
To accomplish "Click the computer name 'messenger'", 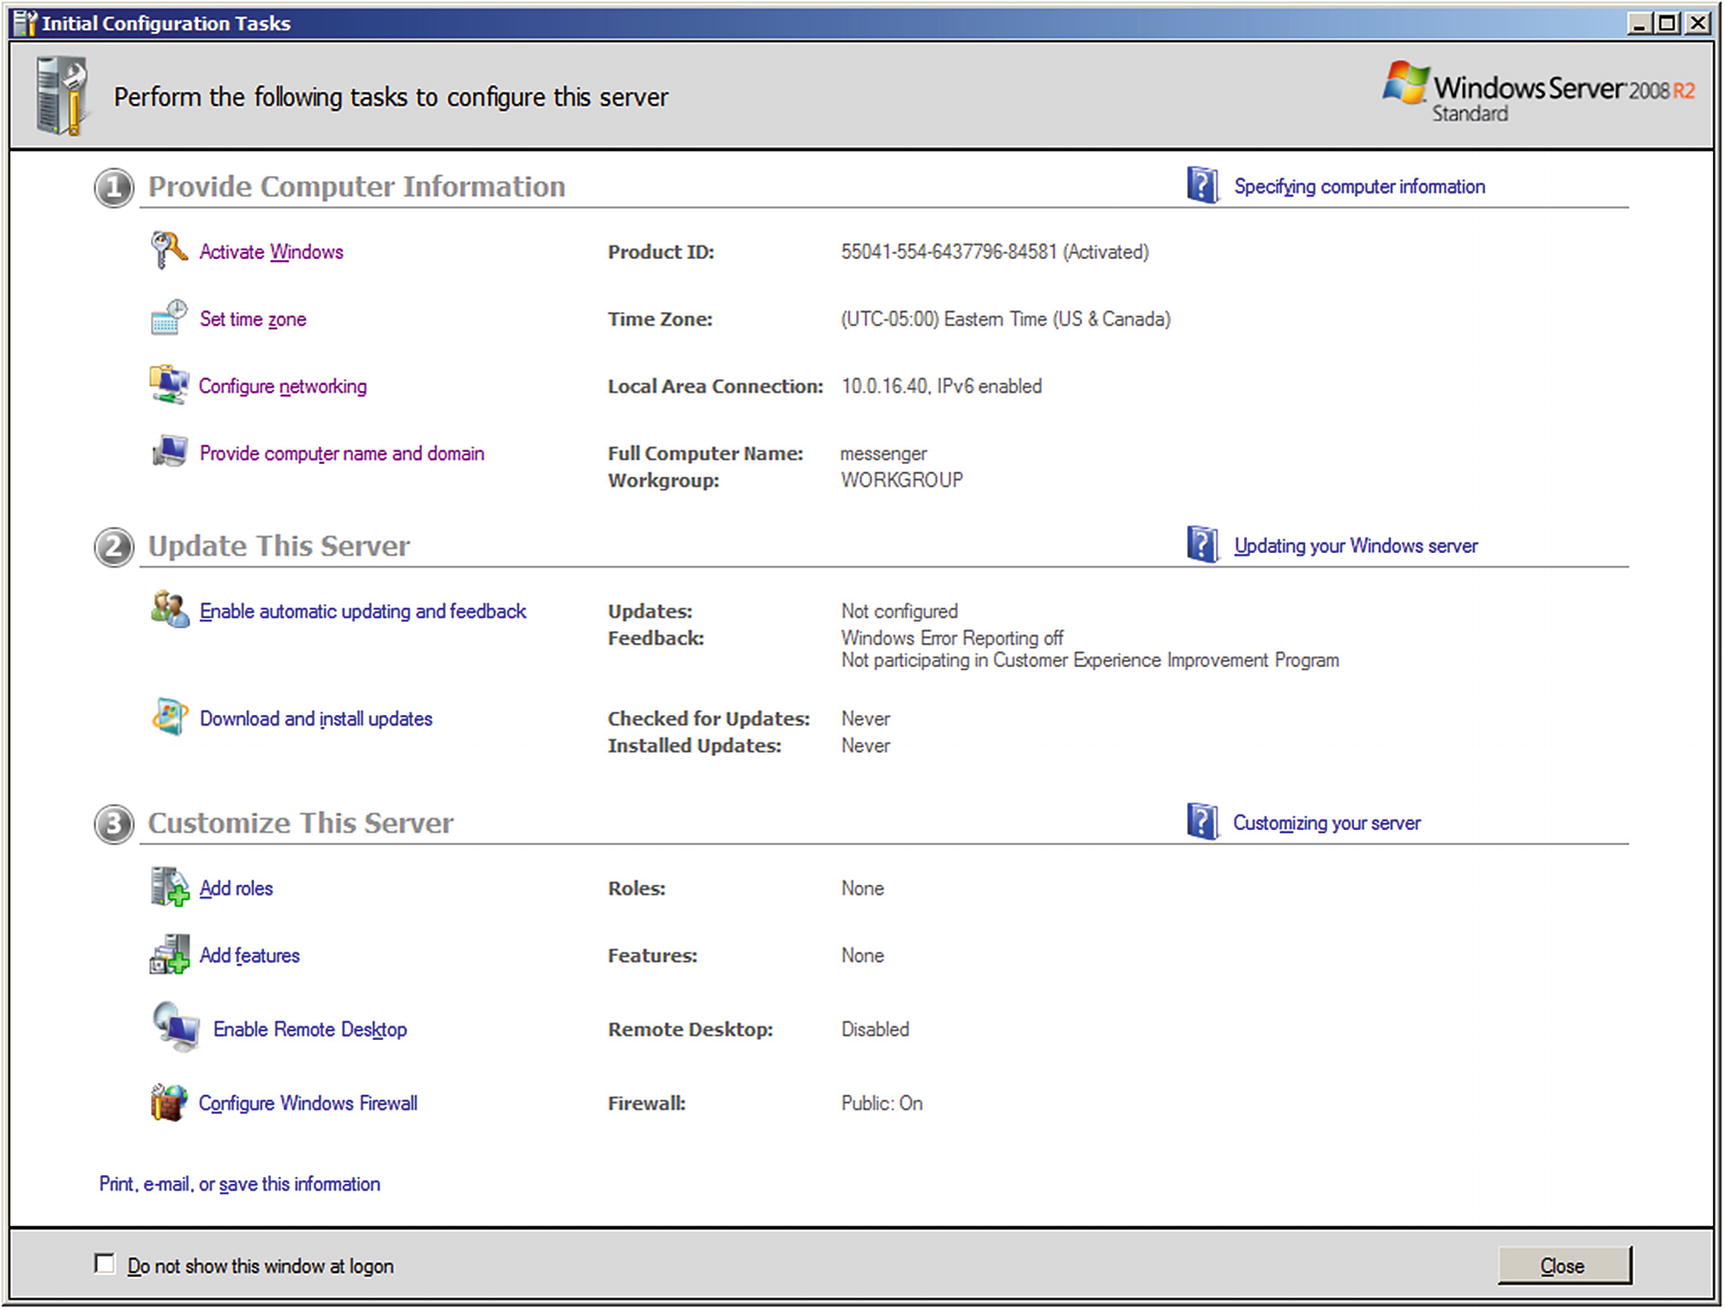I will click(884, 454).
